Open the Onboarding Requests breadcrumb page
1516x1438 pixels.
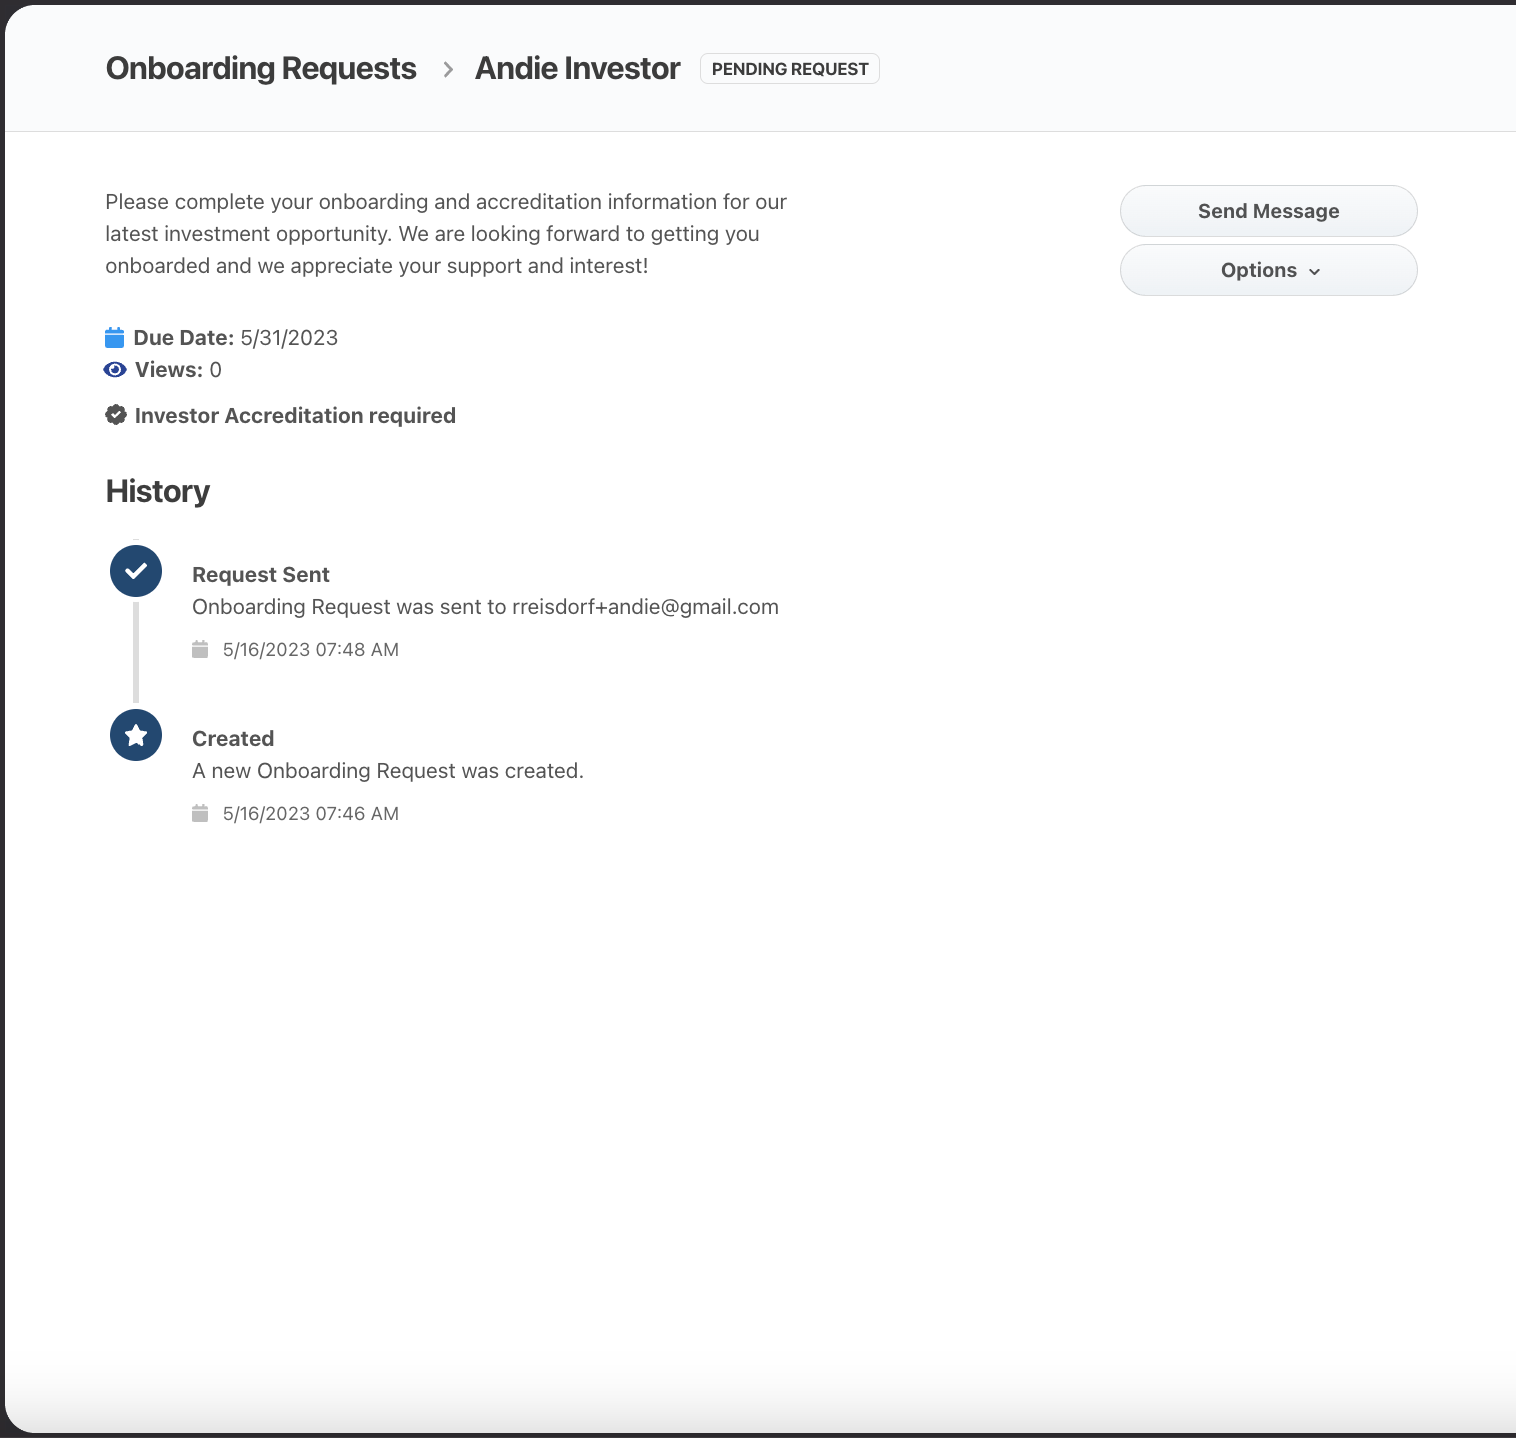click(x=261, y=68)
